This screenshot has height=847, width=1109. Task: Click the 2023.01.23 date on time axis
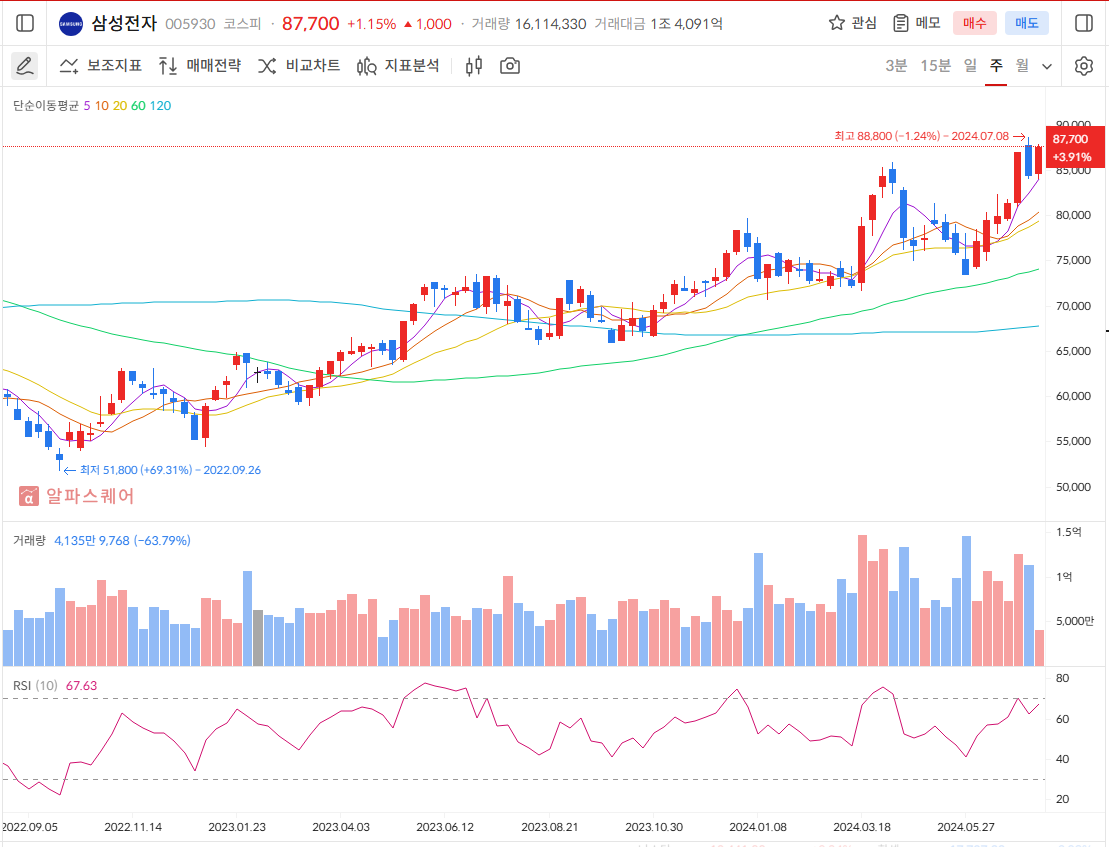pos(237,826)
